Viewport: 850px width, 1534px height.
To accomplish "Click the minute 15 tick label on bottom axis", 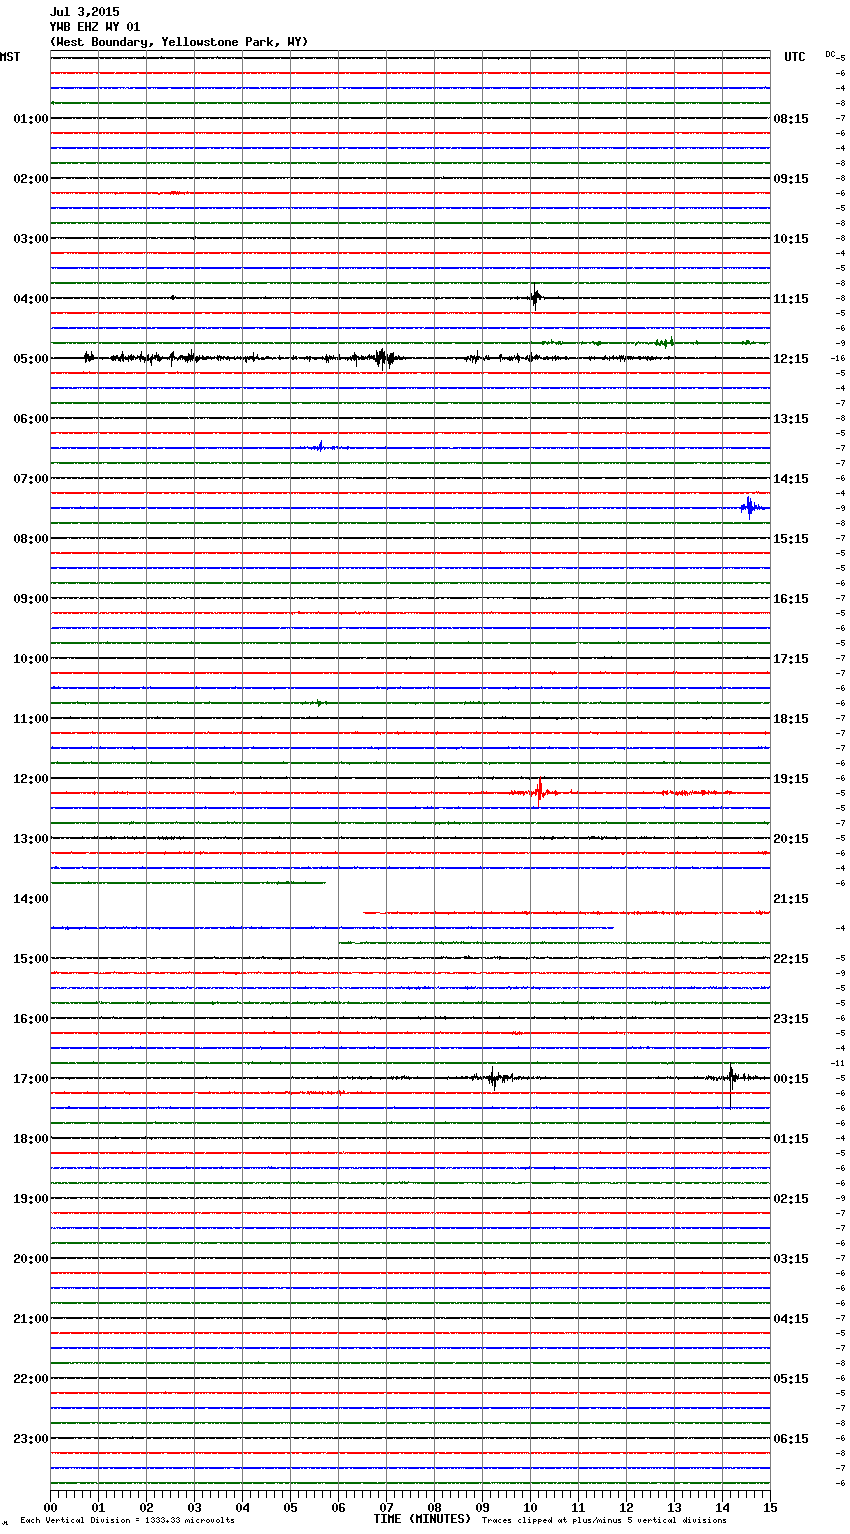I will point(770,1507).
